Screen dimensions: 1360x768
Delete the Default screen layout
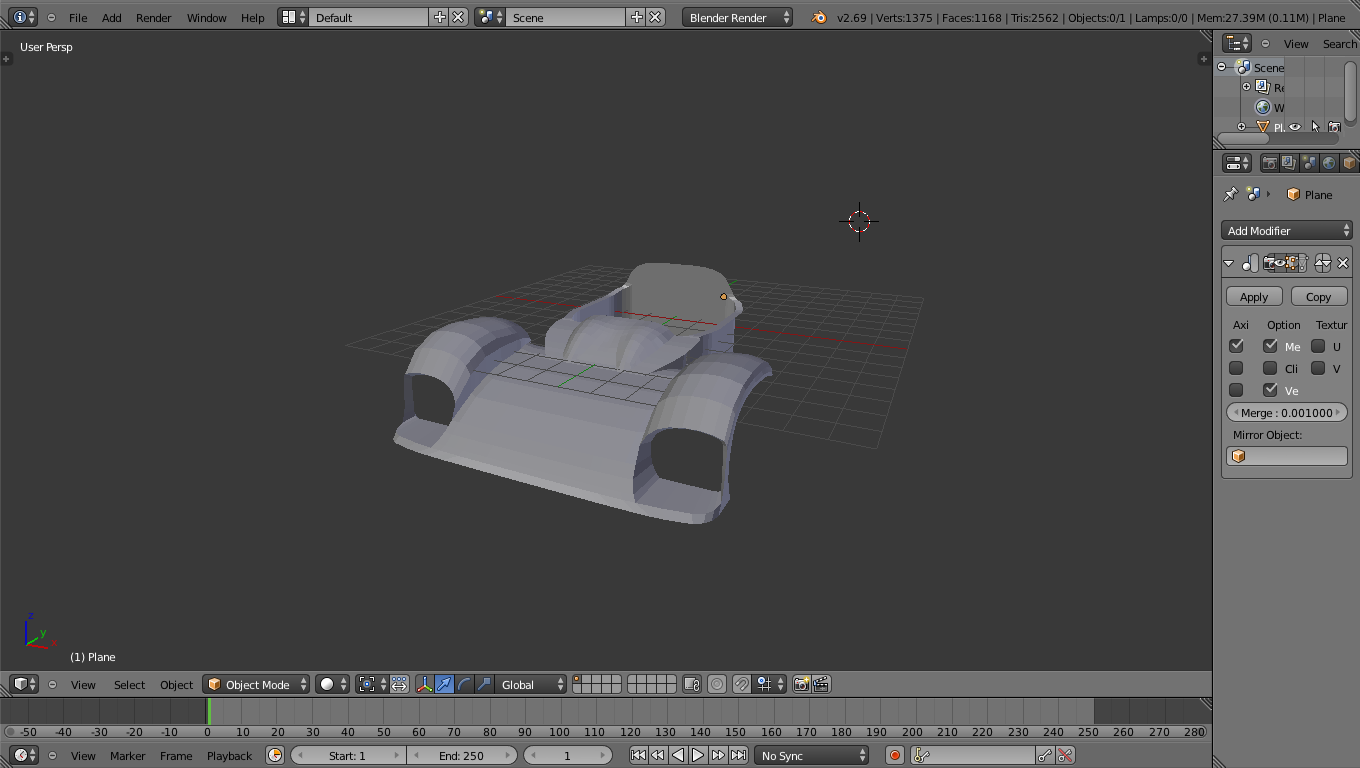pos(458,17)
